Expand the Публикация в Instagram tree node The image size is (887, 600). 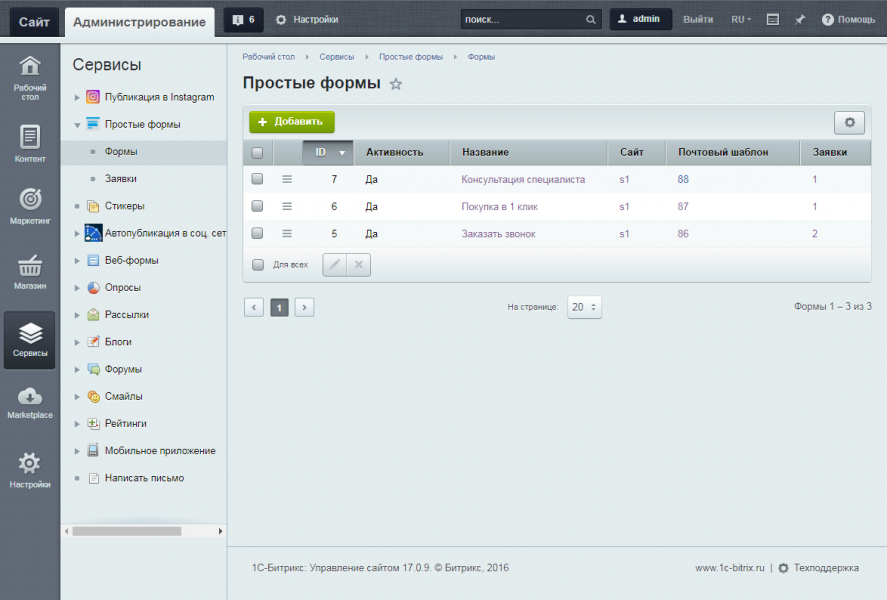coord(77,97)
